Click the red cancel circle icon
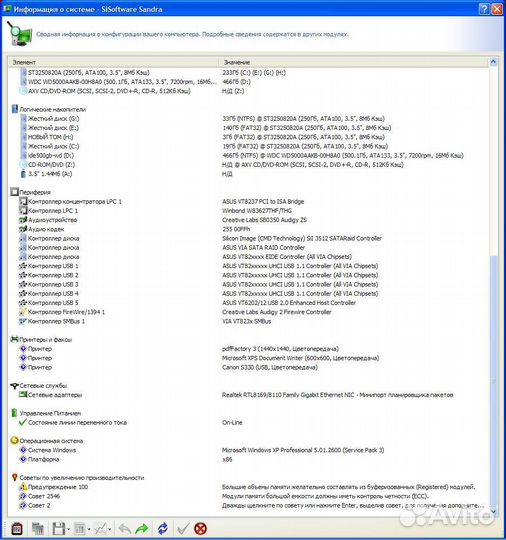The image size is (506, 540). point(200,528)
